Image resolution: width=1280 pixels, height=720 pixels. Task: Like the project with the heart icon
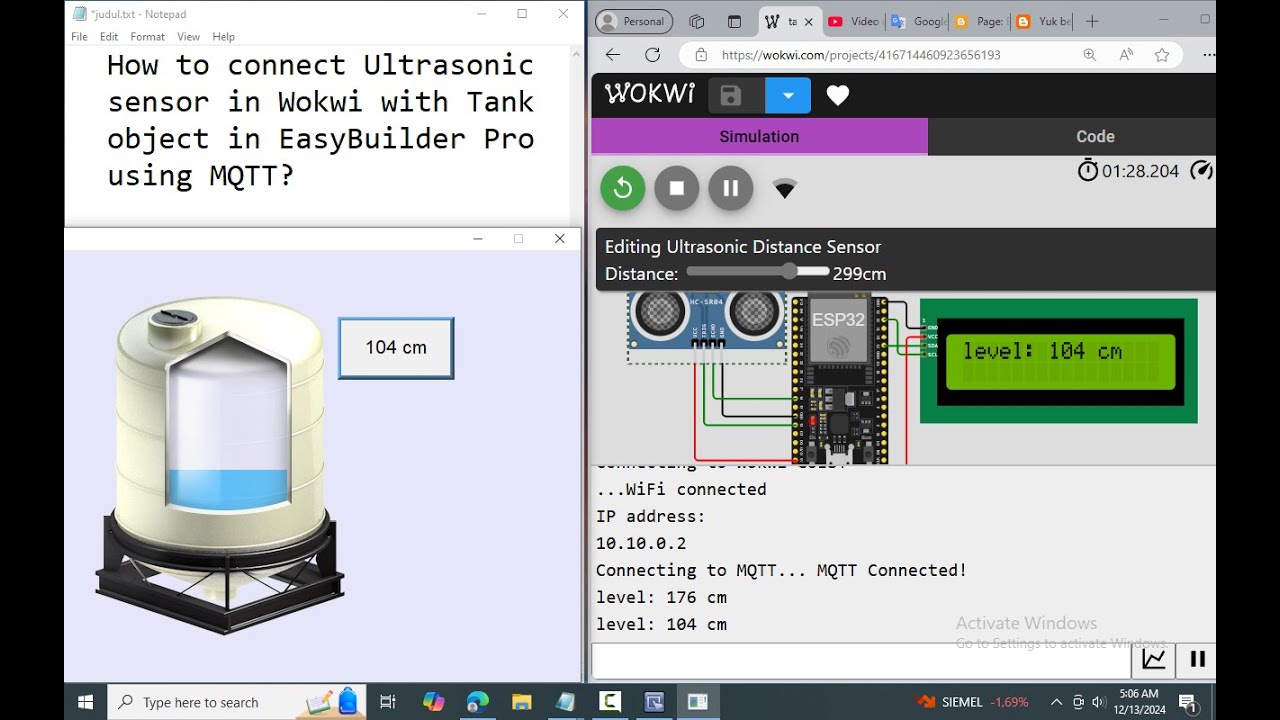(838, 95)
